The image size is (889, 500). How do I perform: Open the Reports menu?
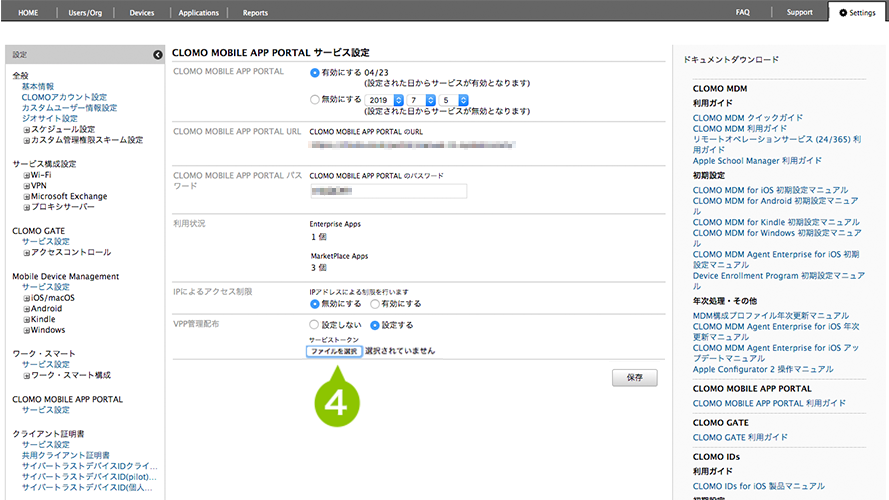point(255,12)
